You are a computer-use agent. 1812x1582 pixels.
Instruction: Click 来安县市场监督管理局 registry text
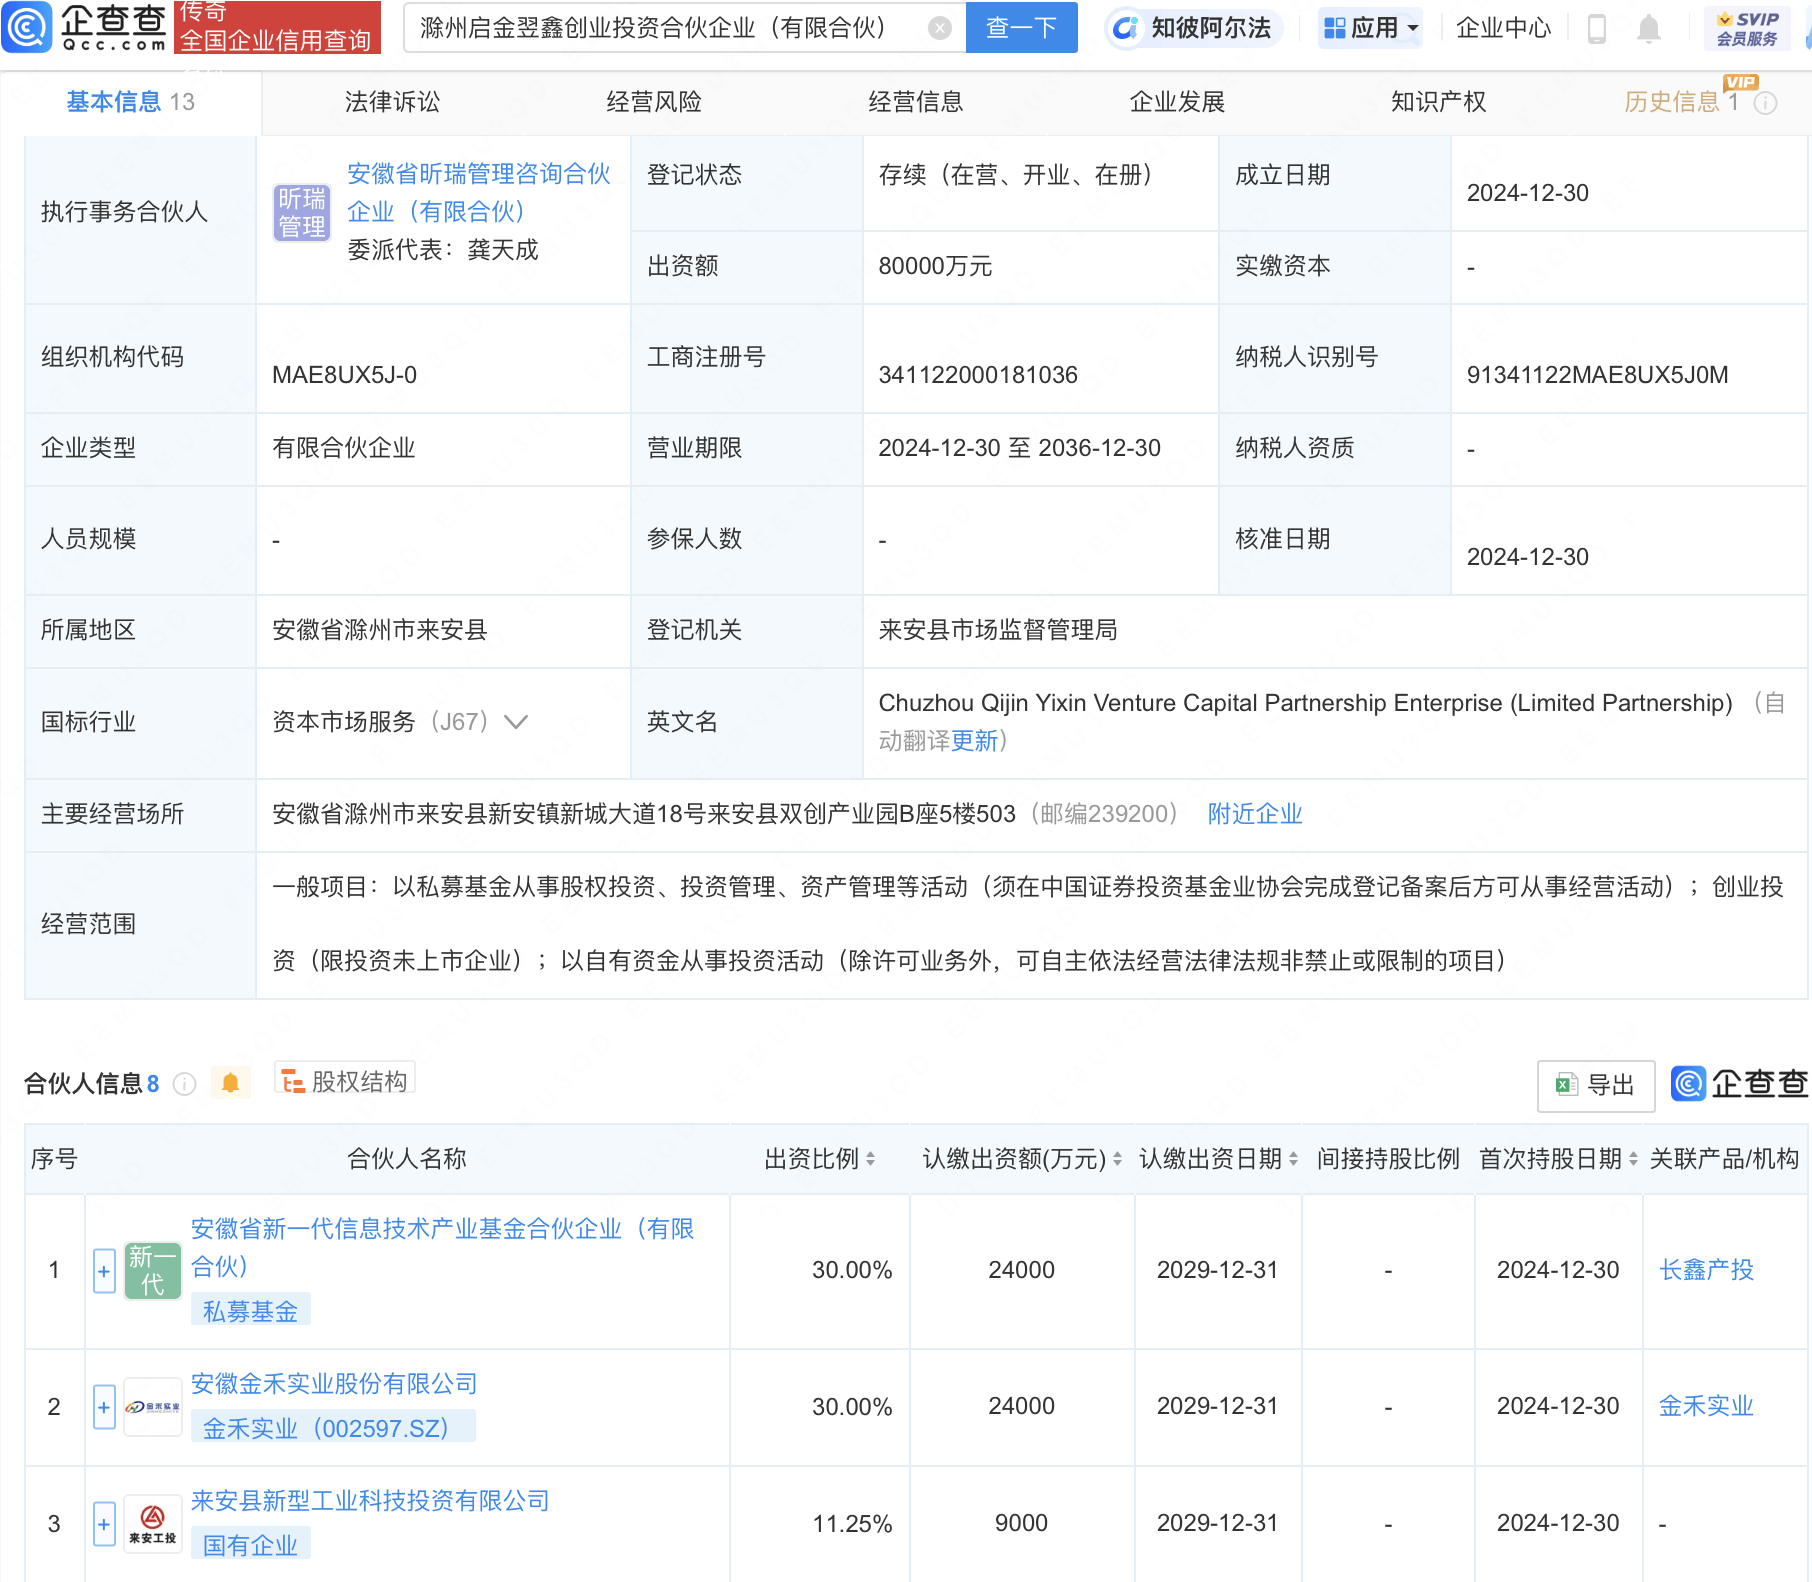coord(998,630)
